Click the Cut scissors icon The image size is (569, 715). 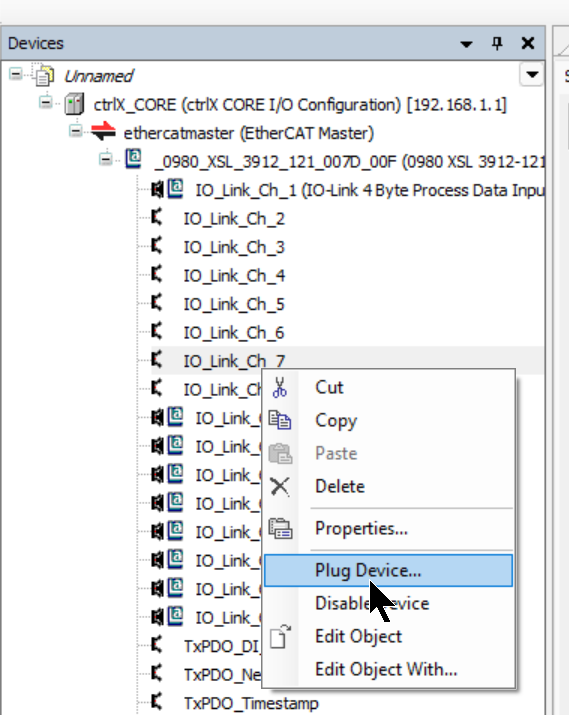279,388
